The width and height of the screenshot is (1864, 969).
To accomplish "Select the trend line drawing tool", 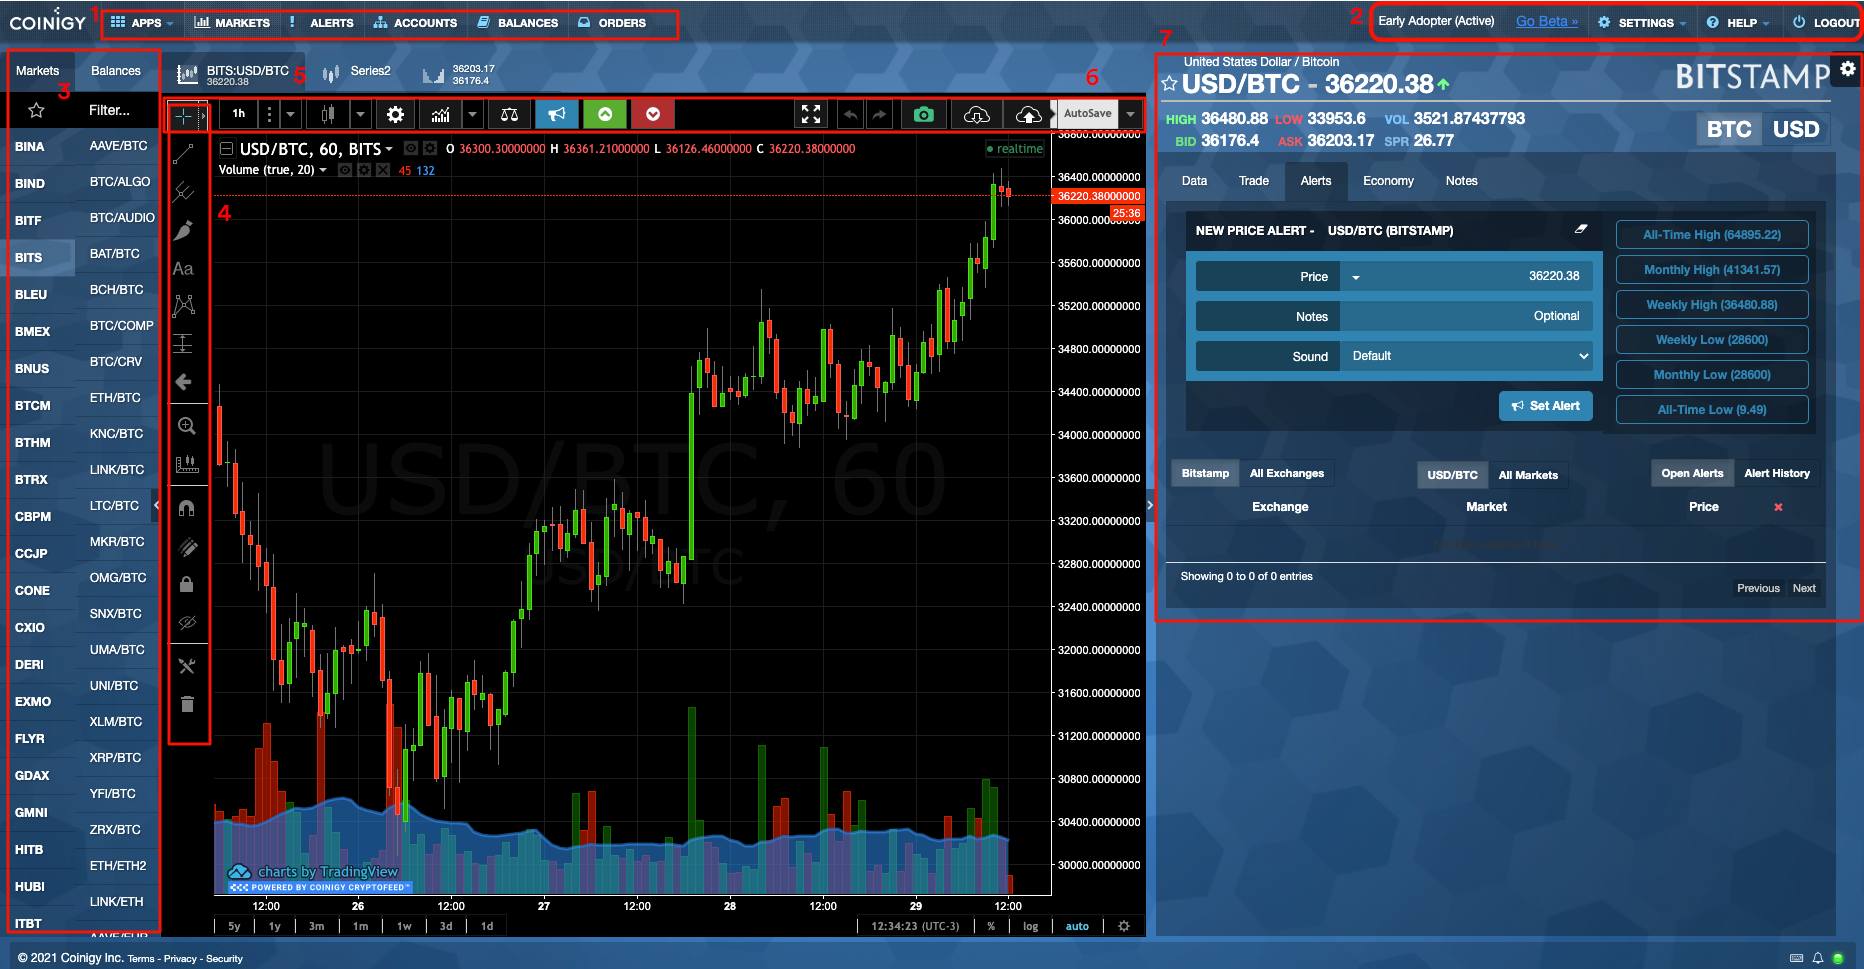I will pos(184,154).
